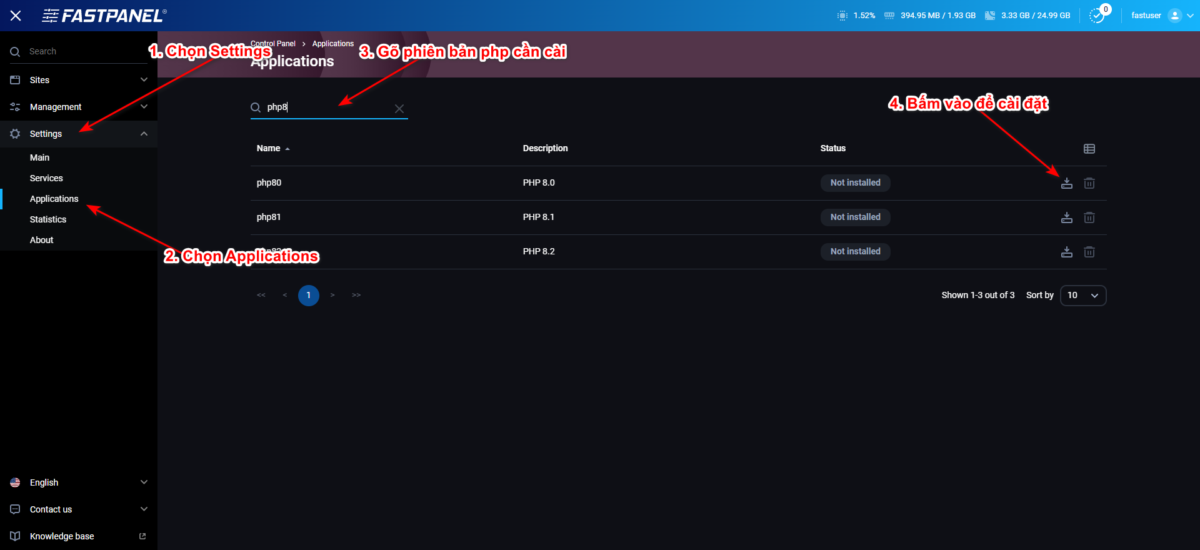Viewport: 1200px width, 550px height.
Task: Click the PHP 8.1 description
Action: (538, 217)
